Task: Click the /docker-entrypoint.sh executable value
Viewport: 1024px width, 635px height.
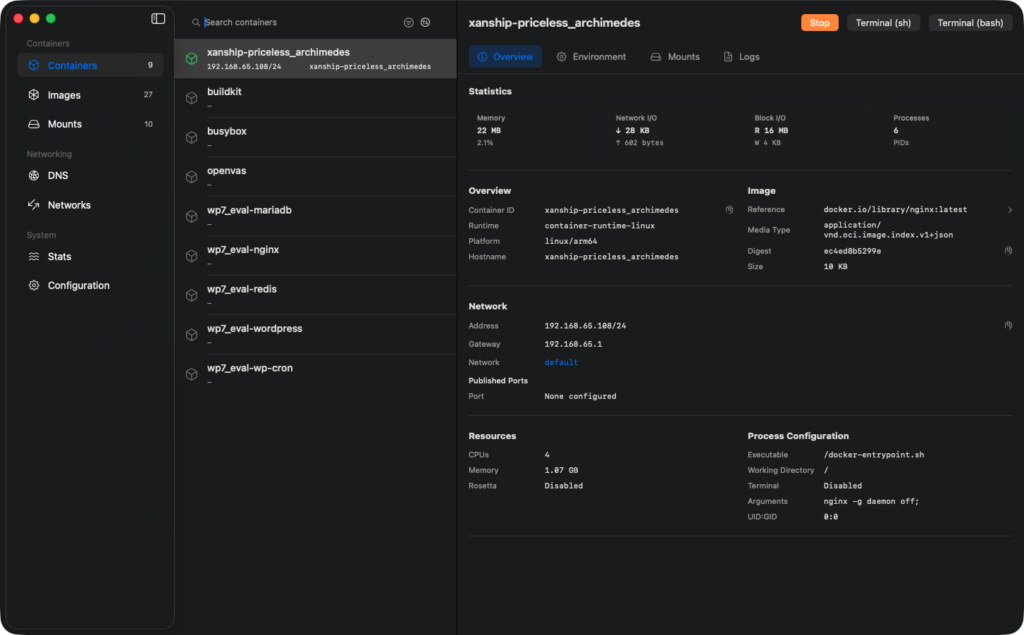Action: (x=874, y=455)
